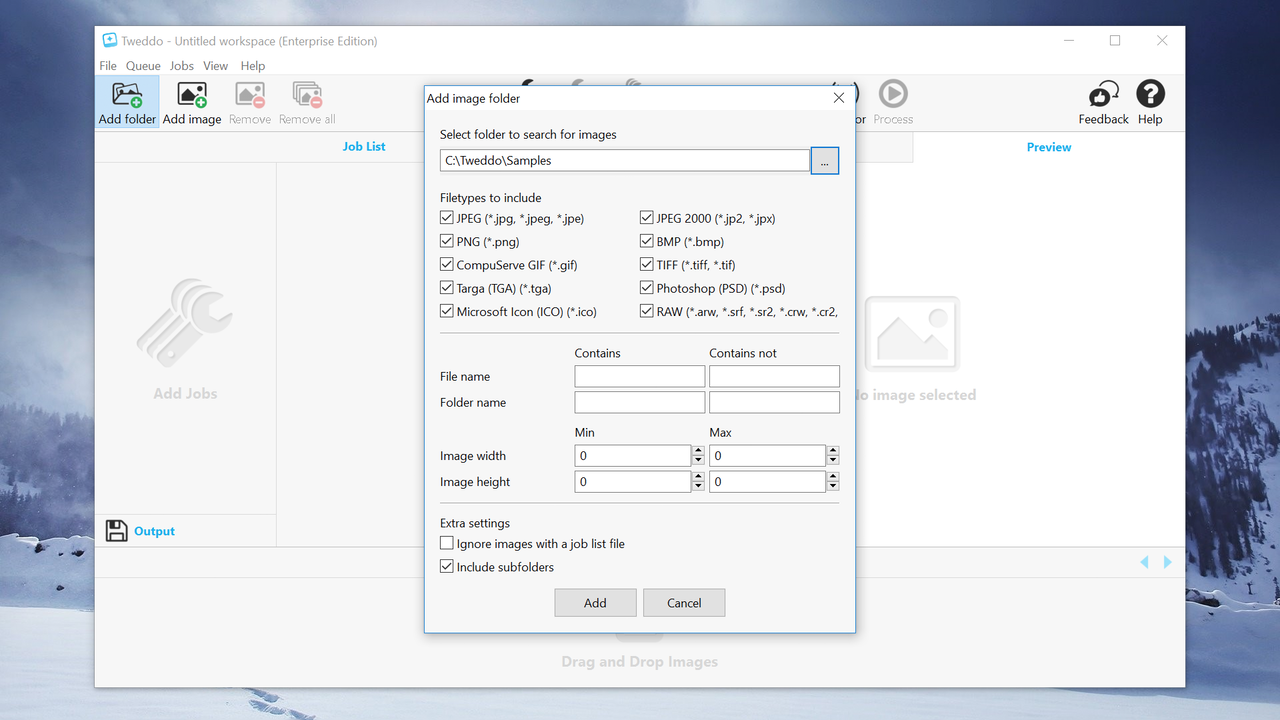Screen dimensions: 1280x720
Task: Click the Process play icon
Action: click(x=893, y=94)
